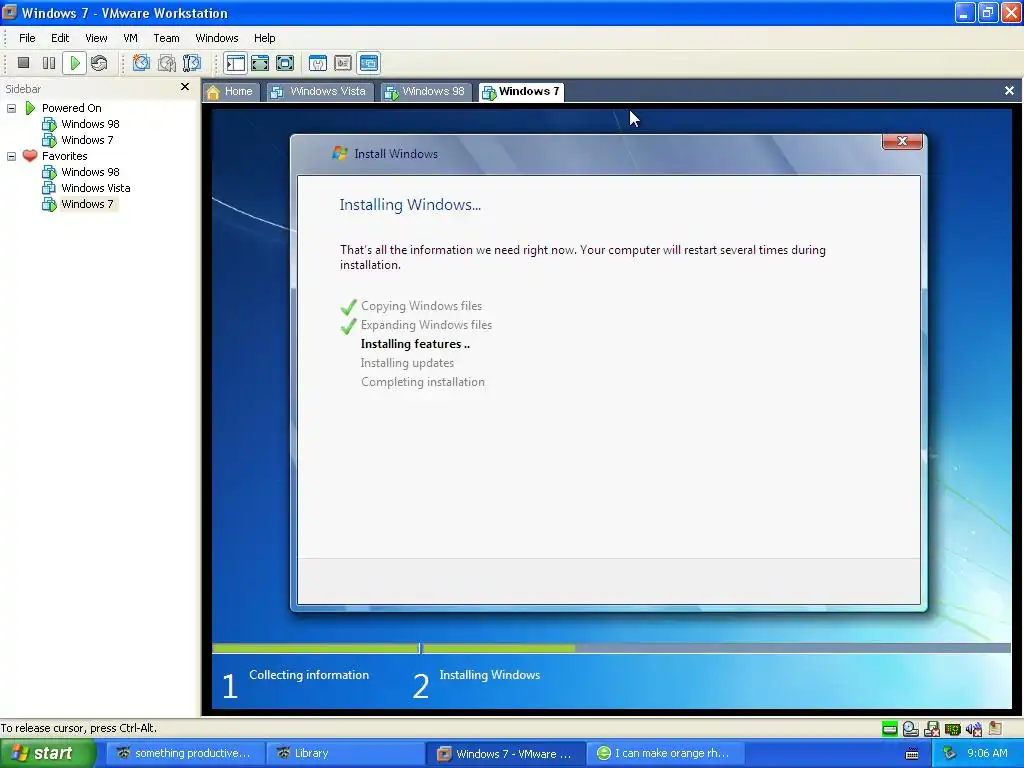Screen dimensions: 1024x768
Task: Click the Collecting information progress bar segment
Action: pos(315,648)
